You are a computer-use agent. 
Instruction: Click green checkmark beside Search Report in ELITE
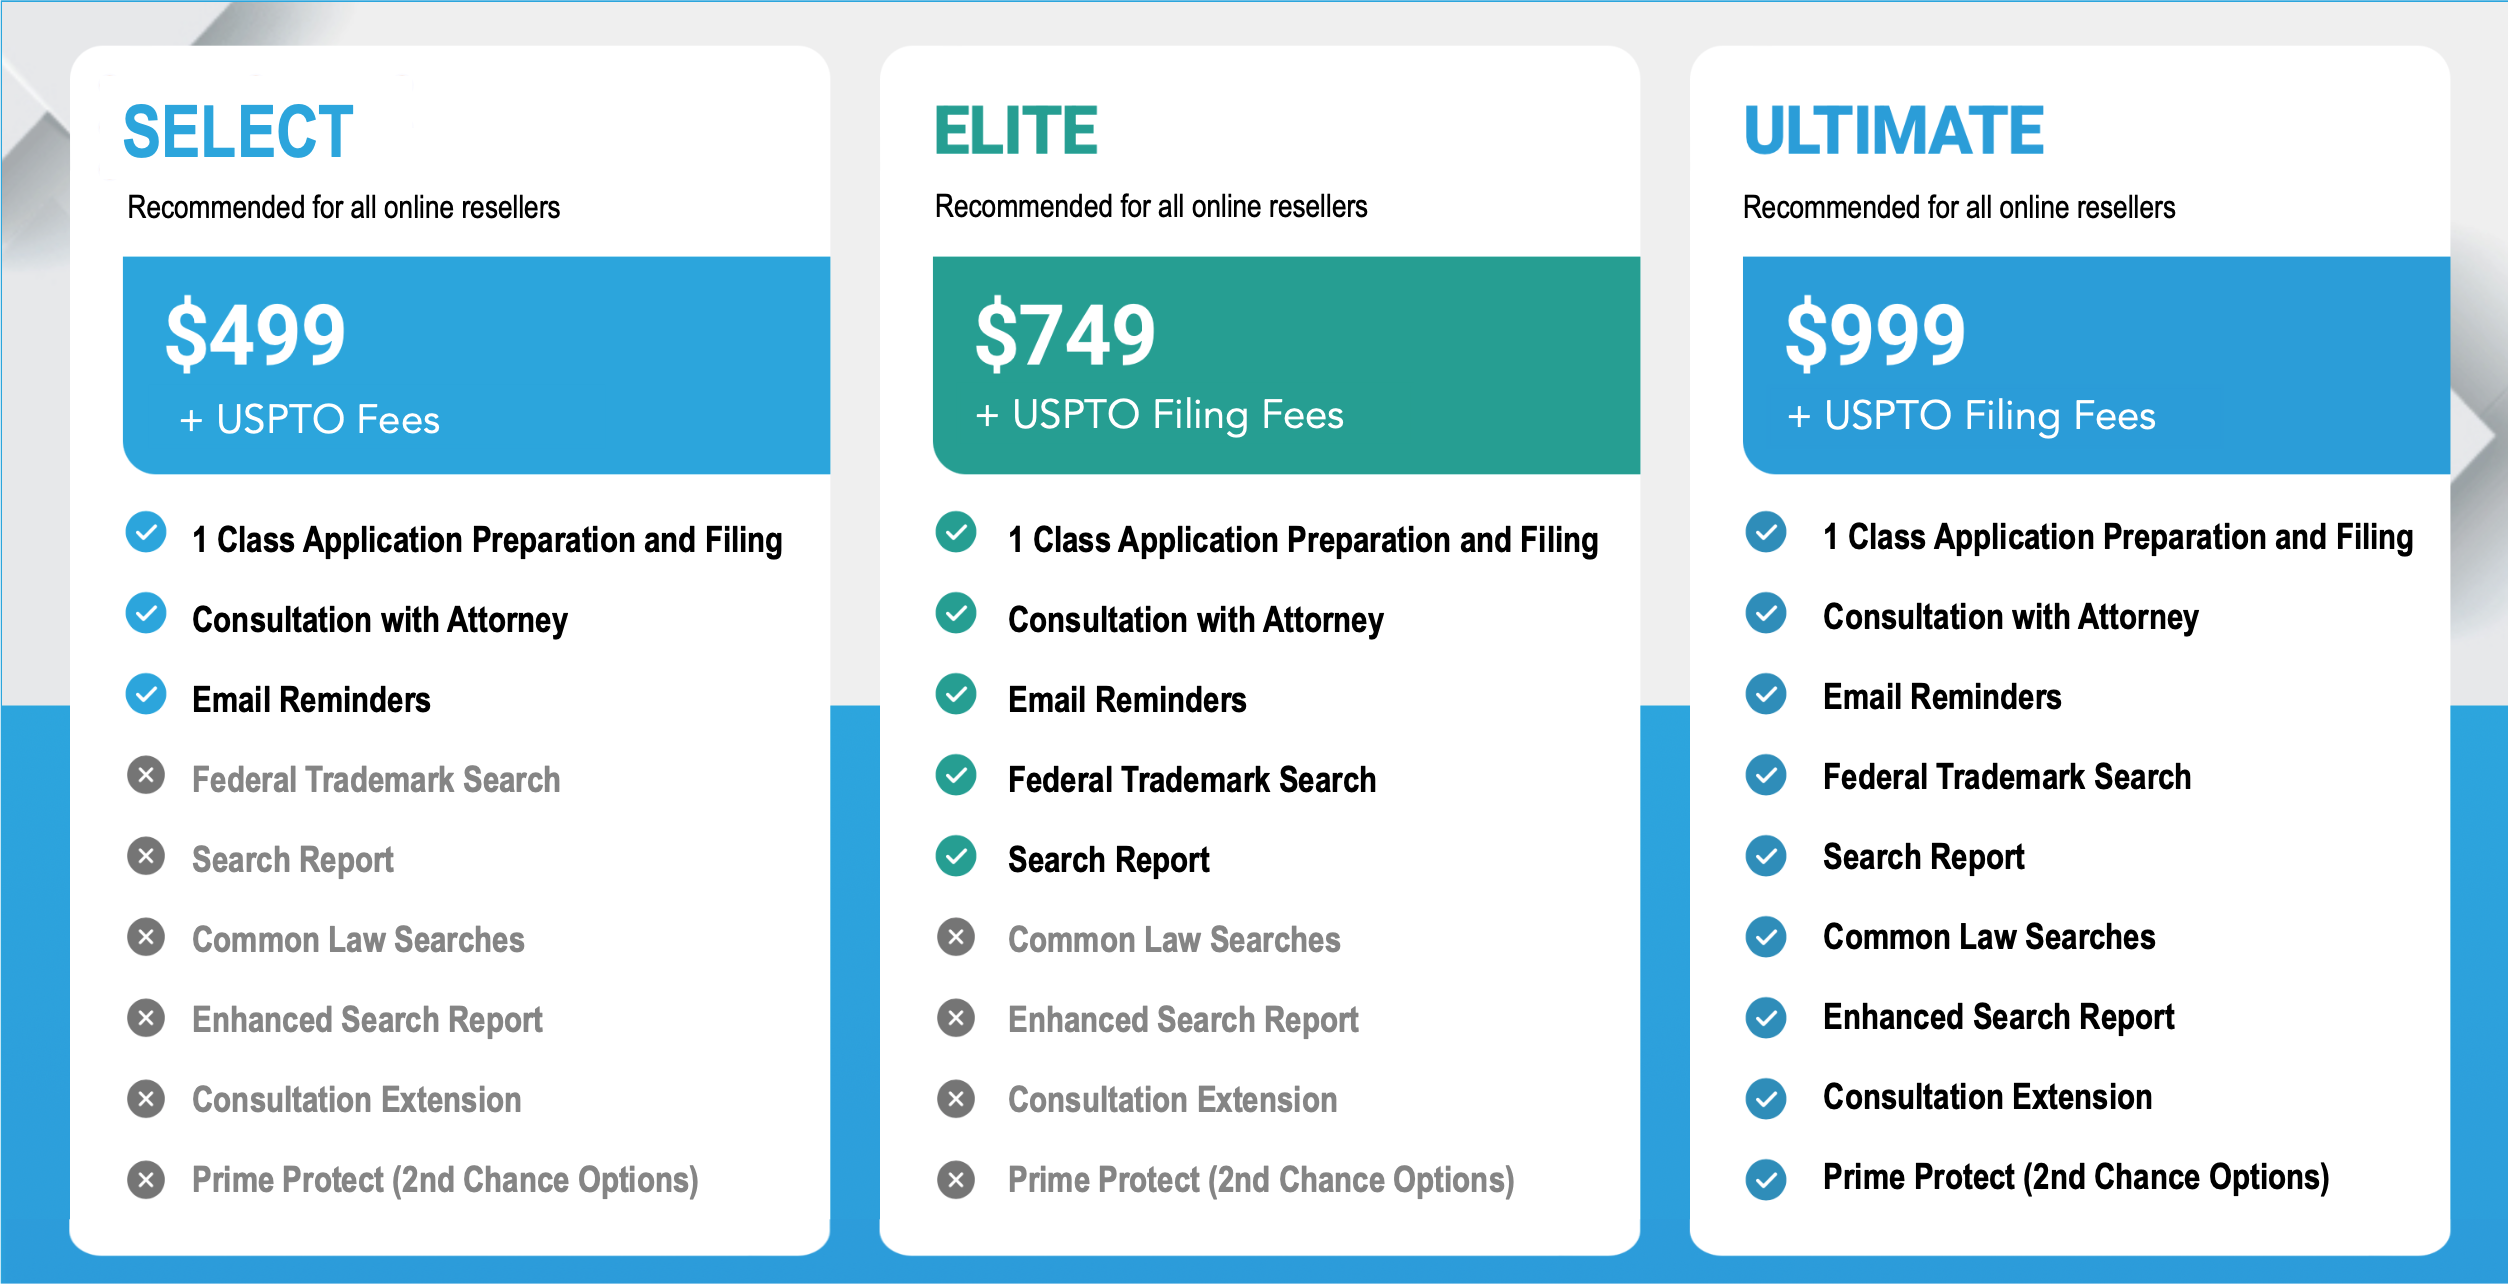956,855
